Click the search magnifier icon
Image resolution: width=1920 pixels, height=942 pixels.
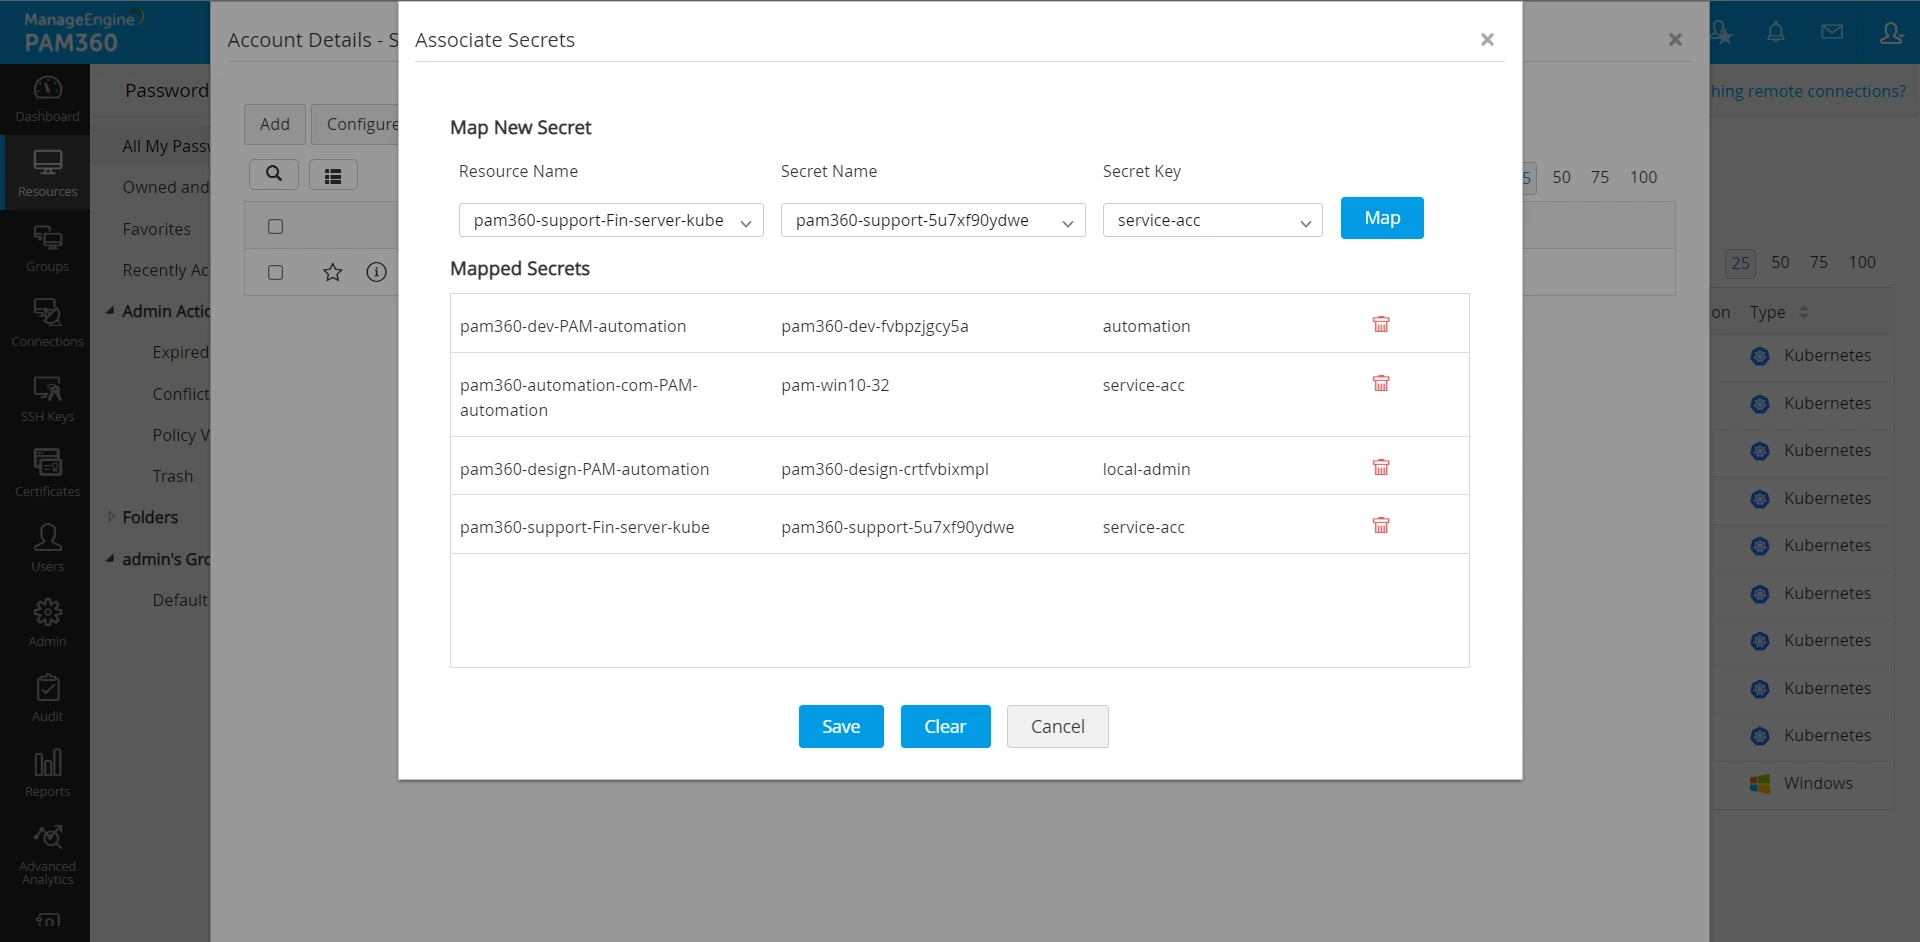[x=273, y=174]
